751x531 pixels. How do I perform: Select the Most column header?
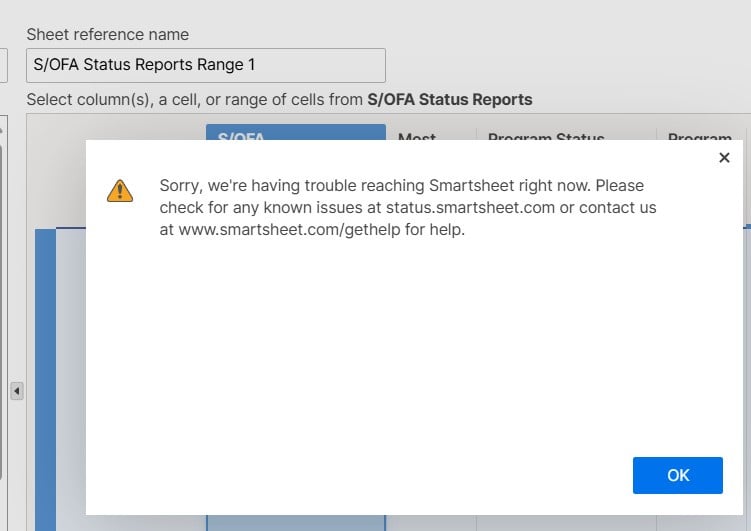click(x=431, y=134)
